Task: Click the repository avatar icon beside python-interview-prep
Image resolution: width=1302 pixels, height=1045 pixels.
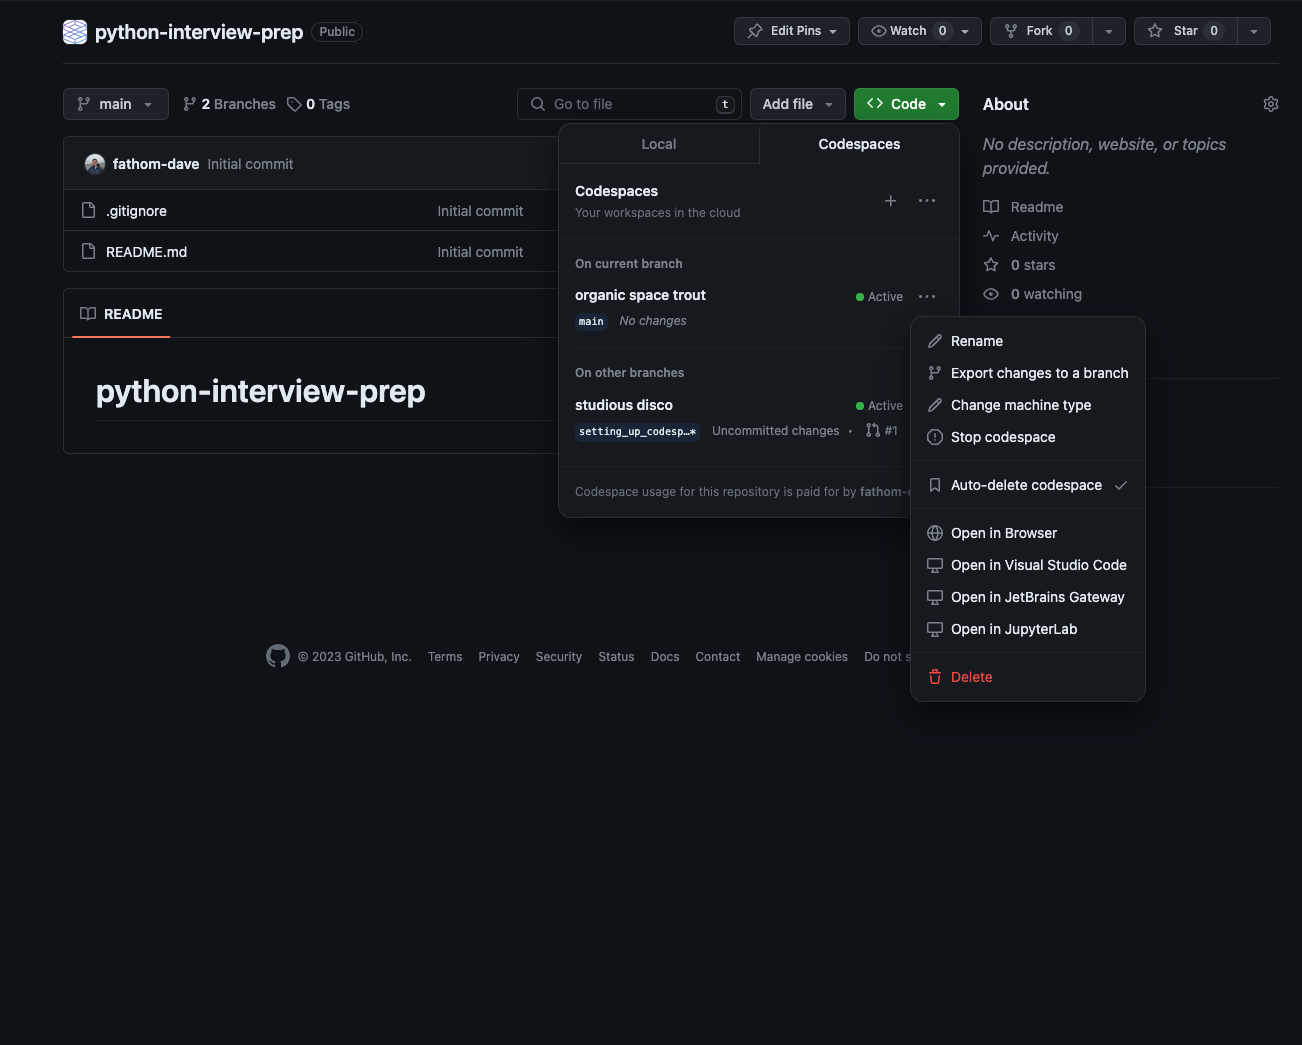Action: click(75, 32)
